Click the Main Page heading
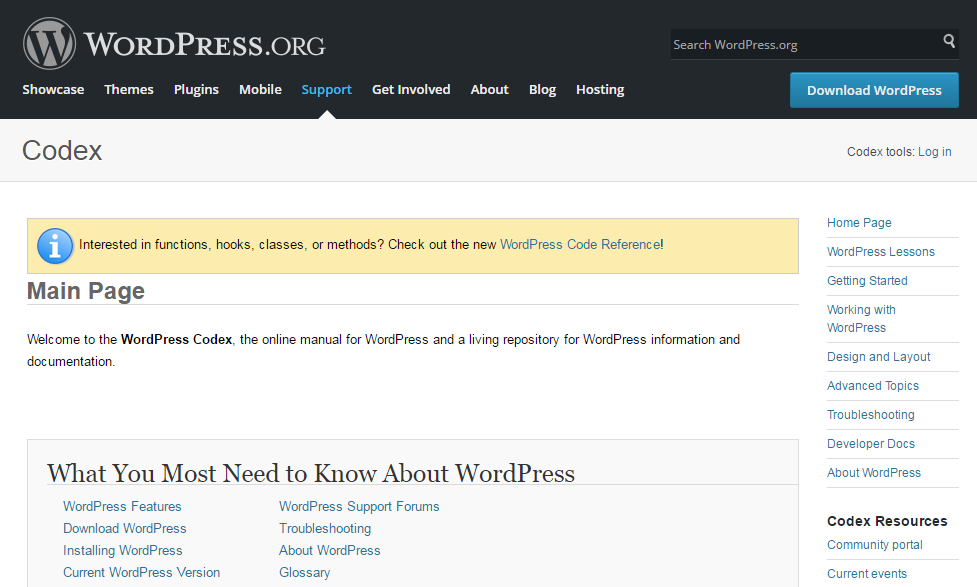977x587 pixels. [85, 291]
